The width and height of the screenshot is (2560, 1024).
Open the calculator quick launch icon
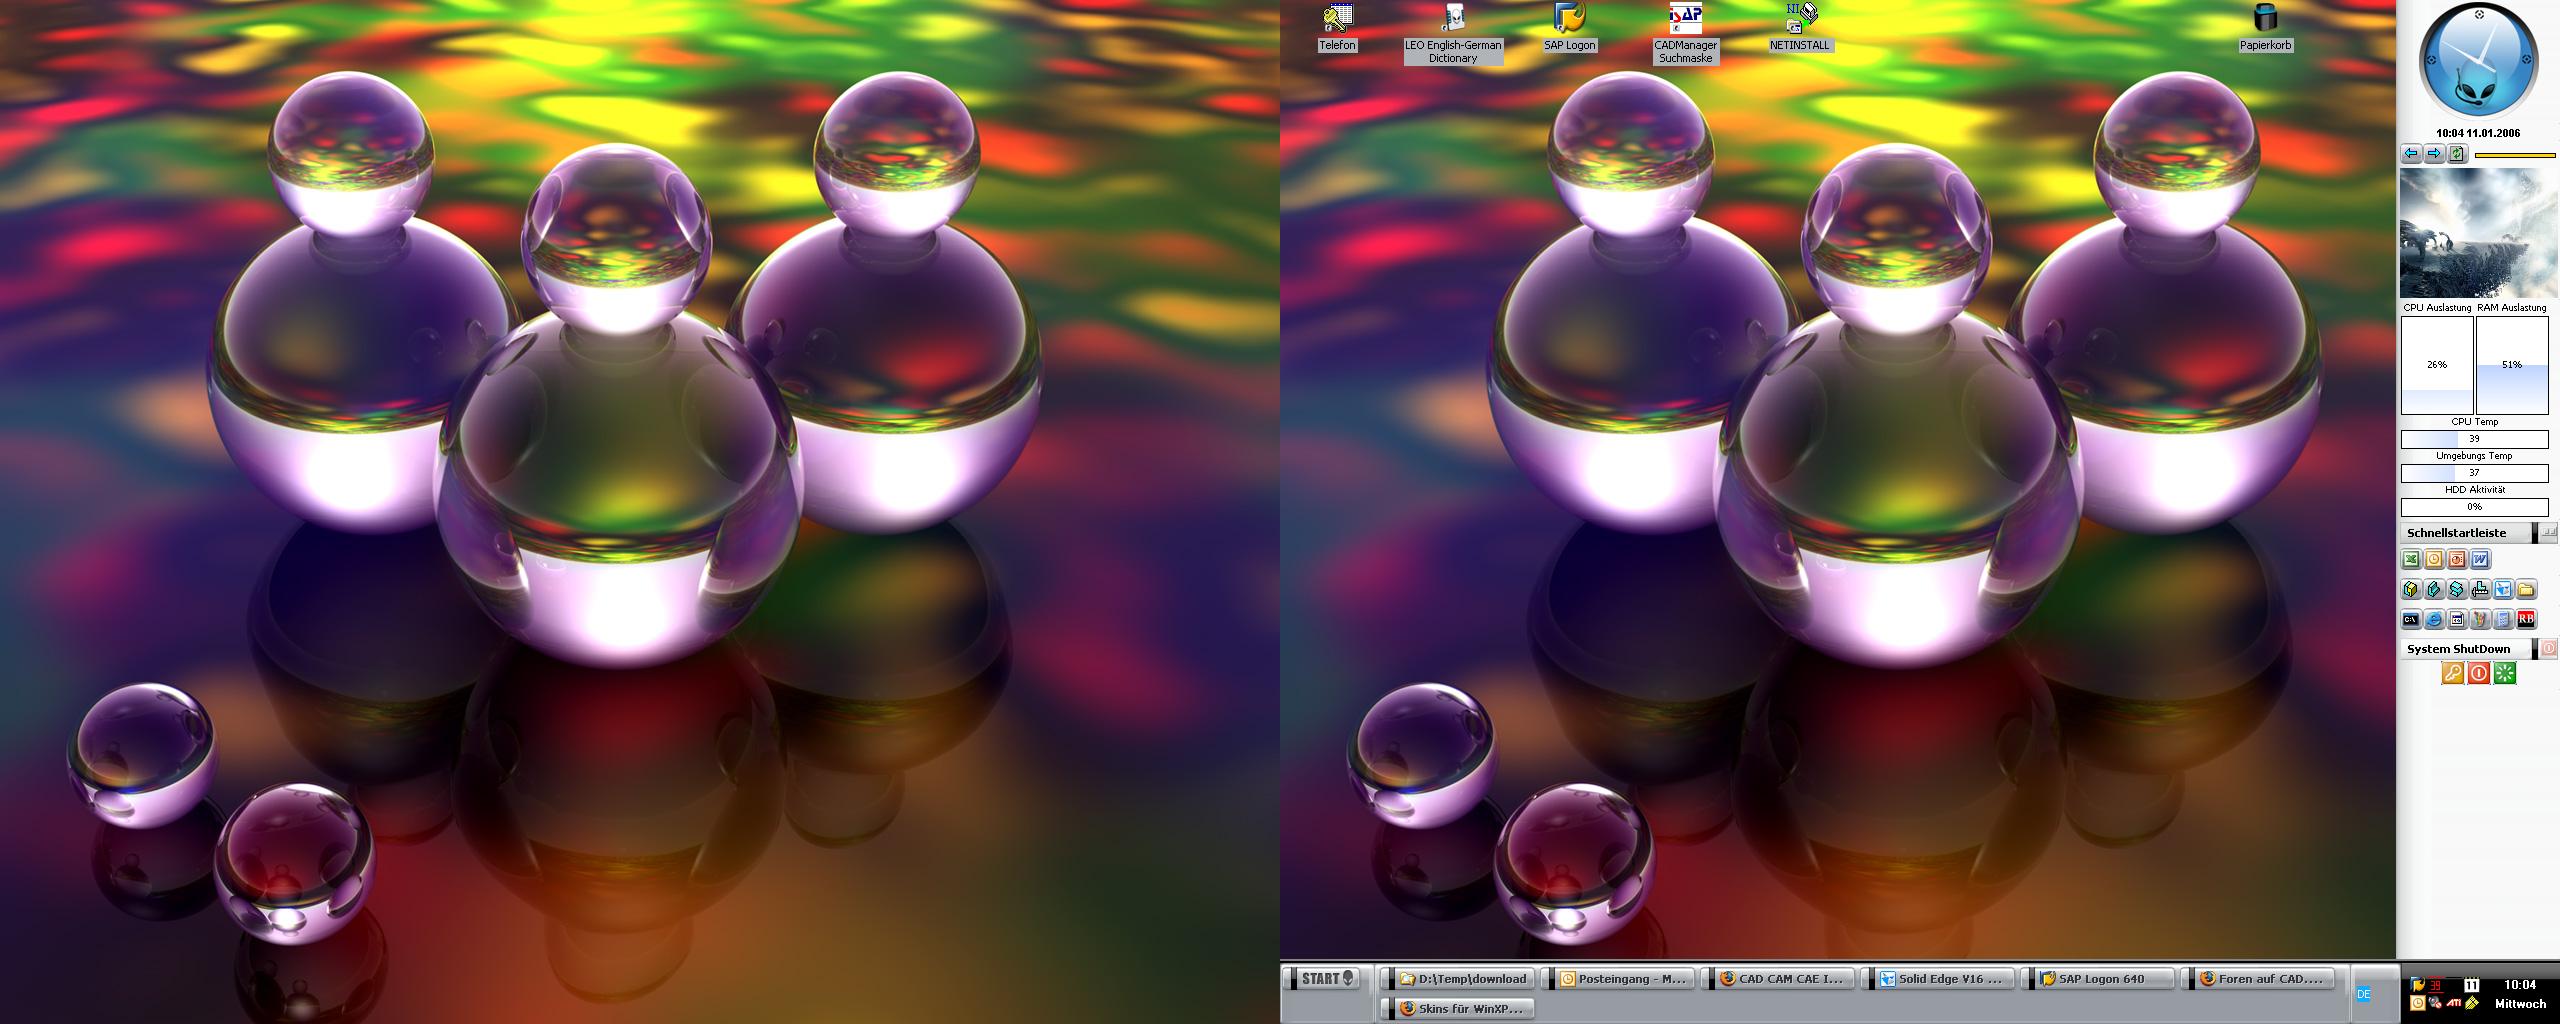(2503, 619)
